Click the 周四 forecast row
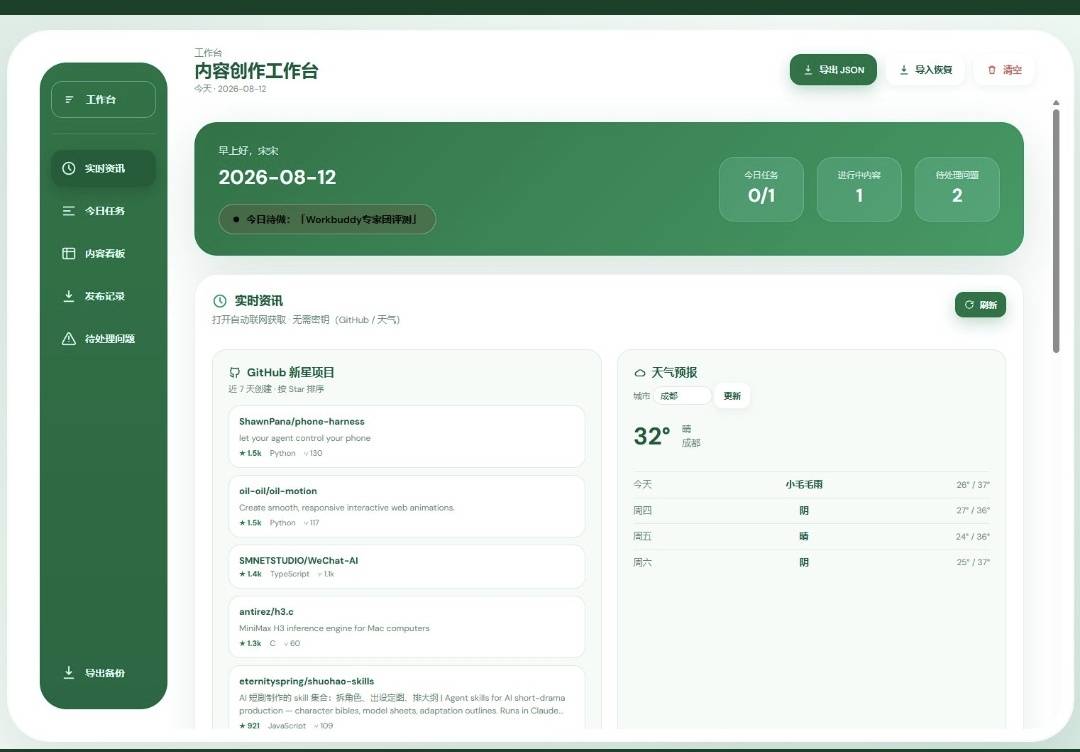 811,510
